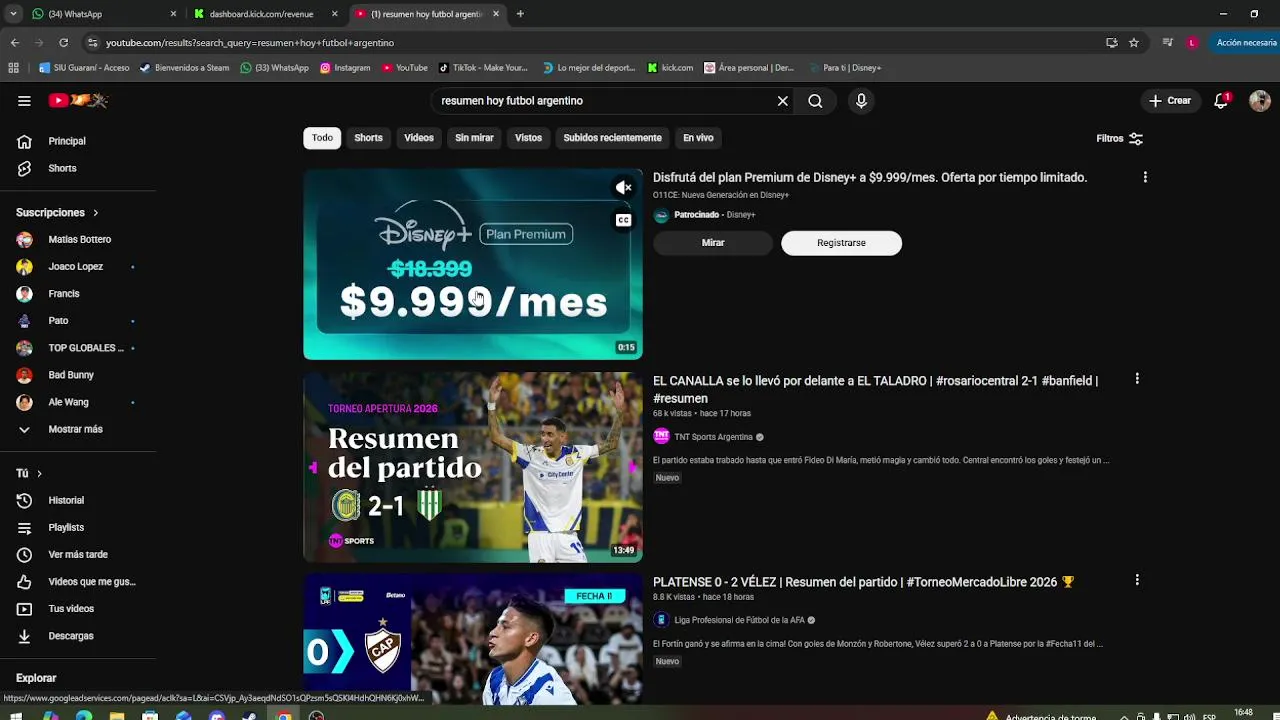Click the Crear button
Viewport: 1280px width, 720px height.
[x=1170, y=101]
